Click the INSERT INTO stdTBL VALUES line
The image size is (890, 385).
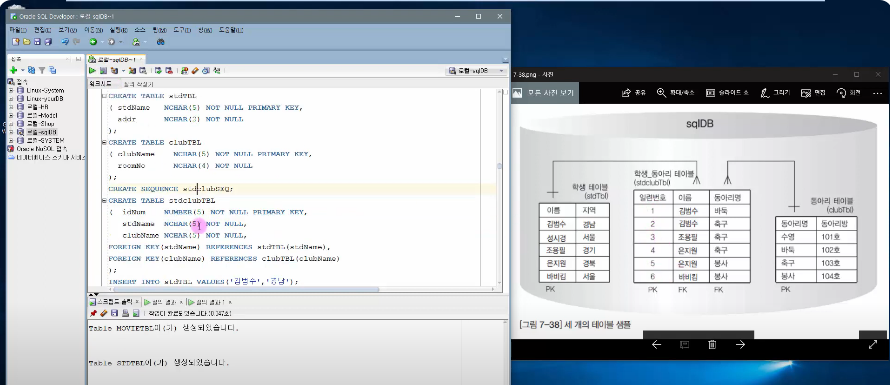(x=203, y=281)
